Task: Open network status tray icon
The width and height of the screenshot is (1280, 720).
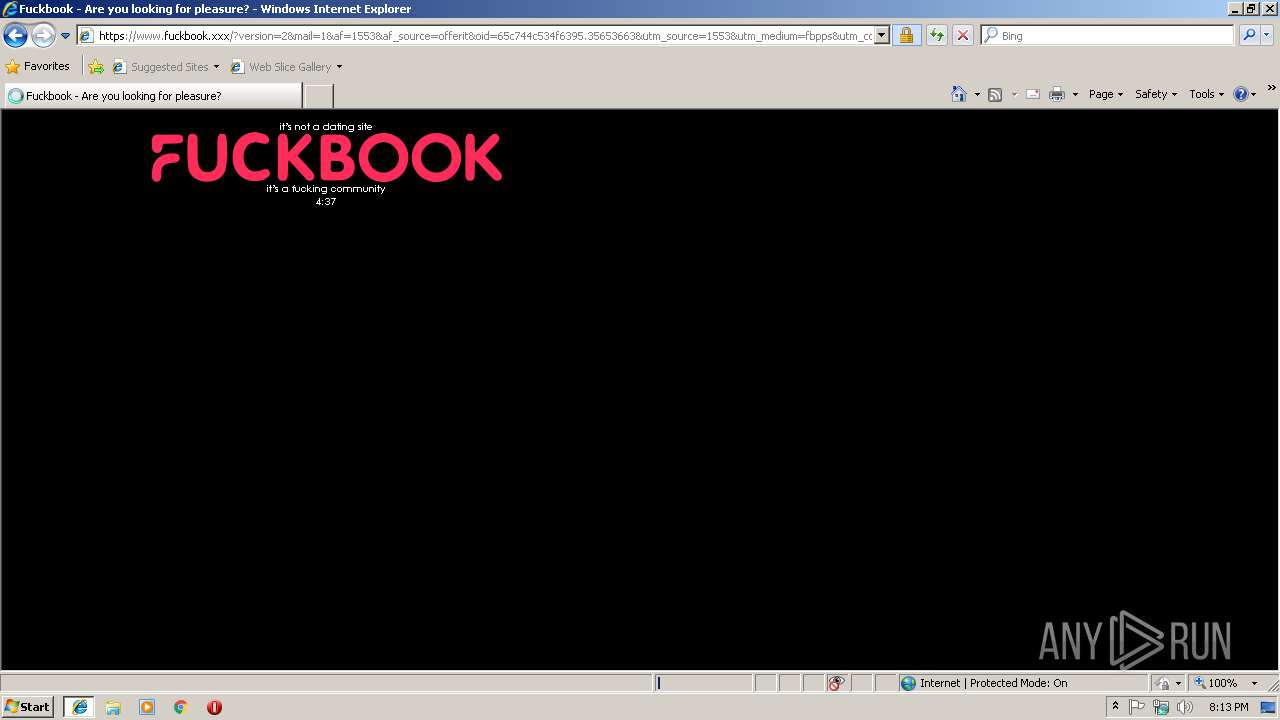Action: [1160, 707]
